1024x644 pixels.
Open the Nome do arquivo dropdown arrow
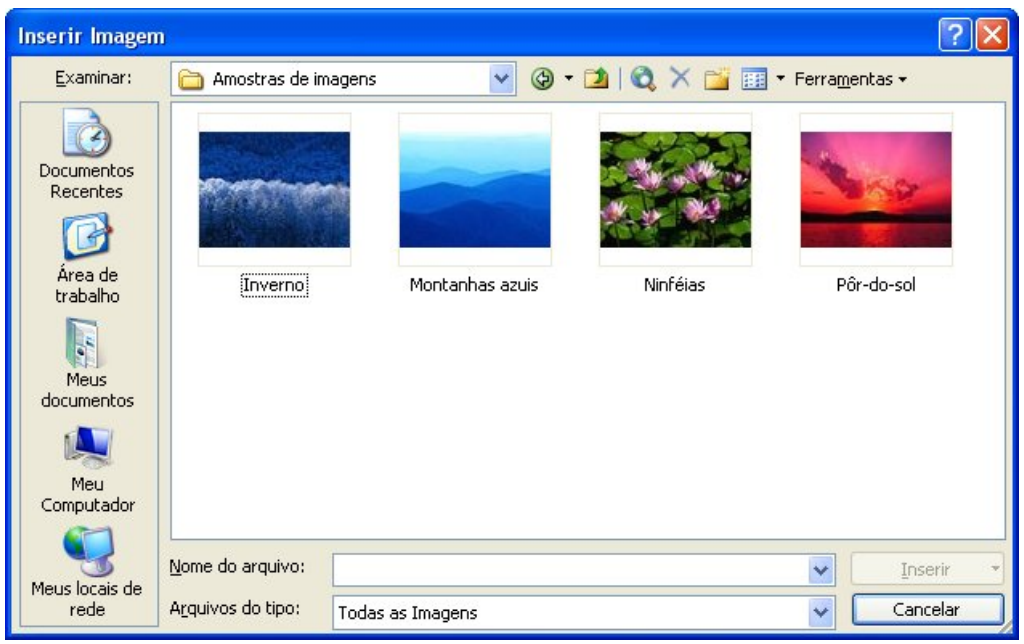(821, 569)
